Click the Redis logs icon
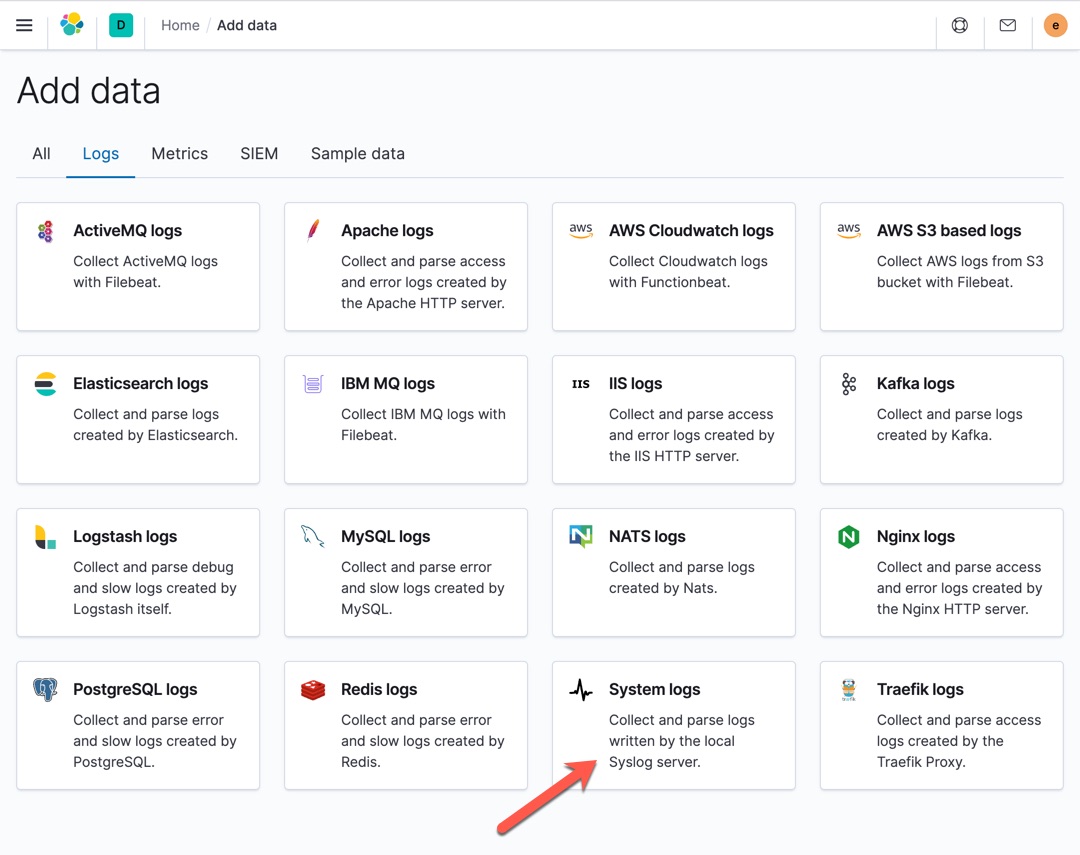Image resolution: width=1080 pixels, height=855 pixels. coord(313,690)
